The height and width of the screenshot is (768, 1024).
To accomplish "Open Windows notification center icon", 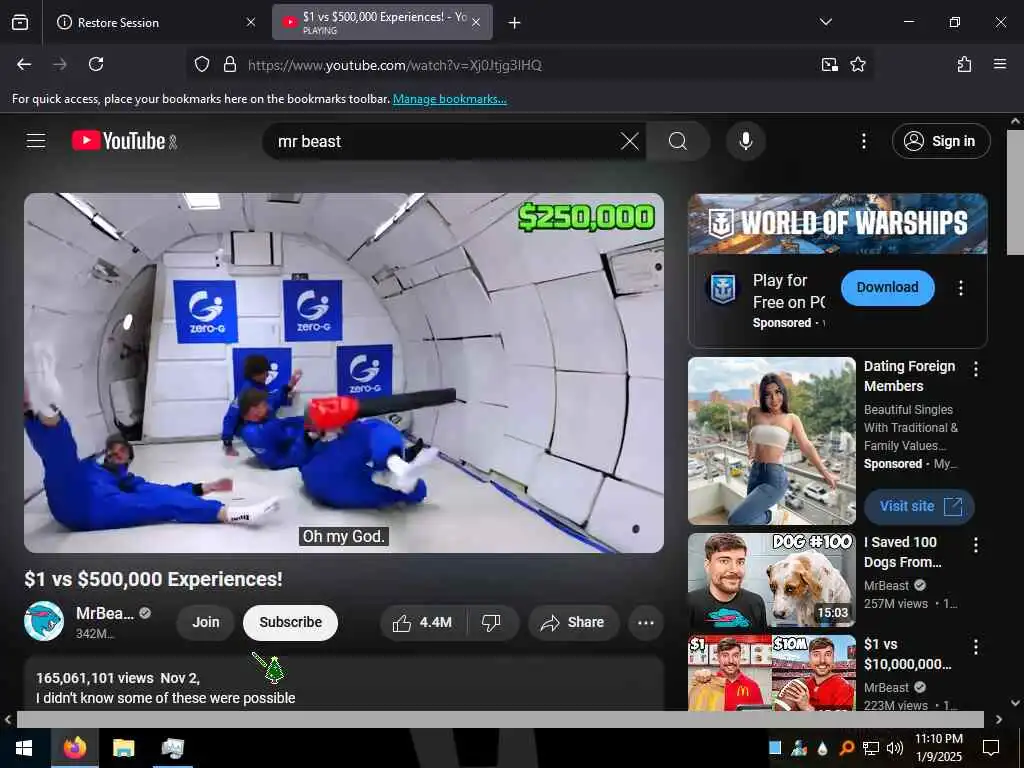I will 991,748.
